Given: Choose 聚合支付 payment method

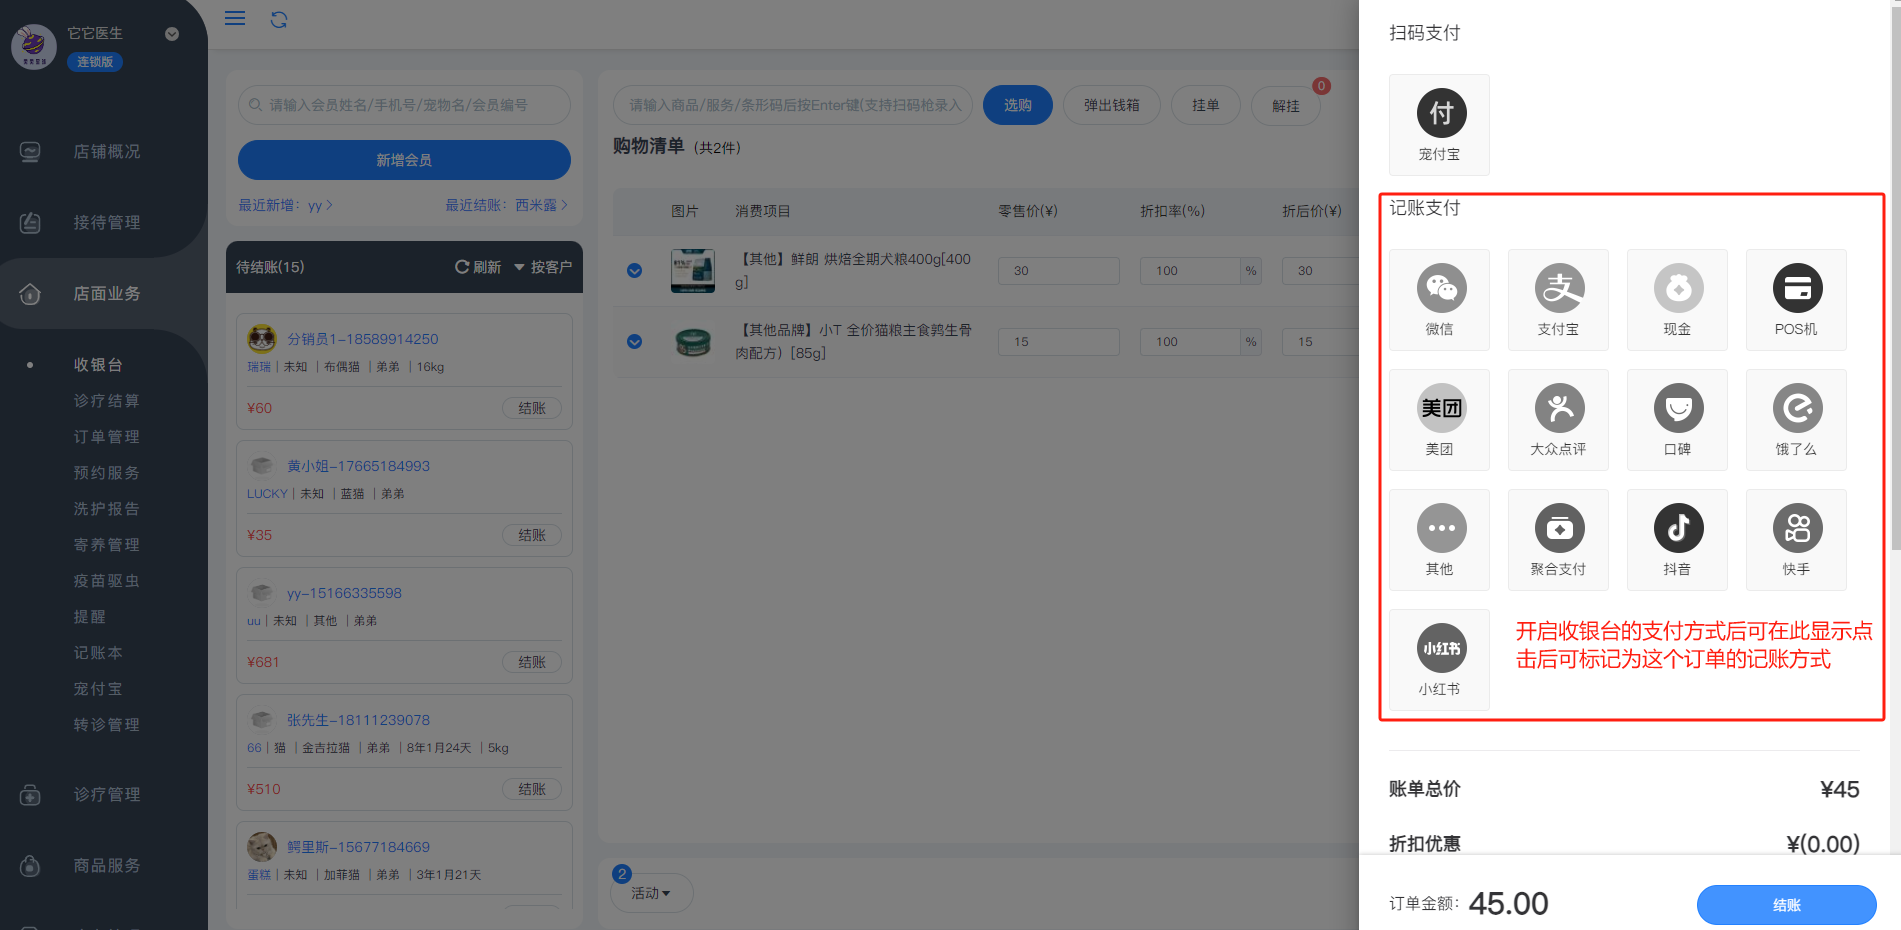Looking at the screenshot, I should point(1558,540).
